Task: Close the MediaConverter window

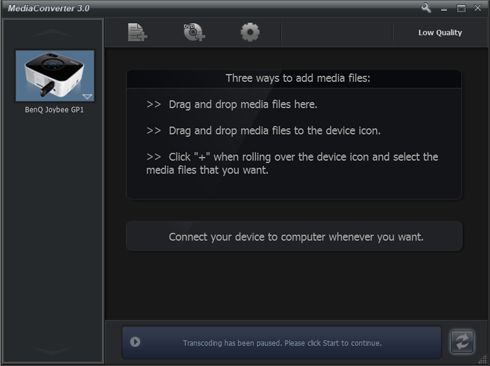Action: [478, 8]
